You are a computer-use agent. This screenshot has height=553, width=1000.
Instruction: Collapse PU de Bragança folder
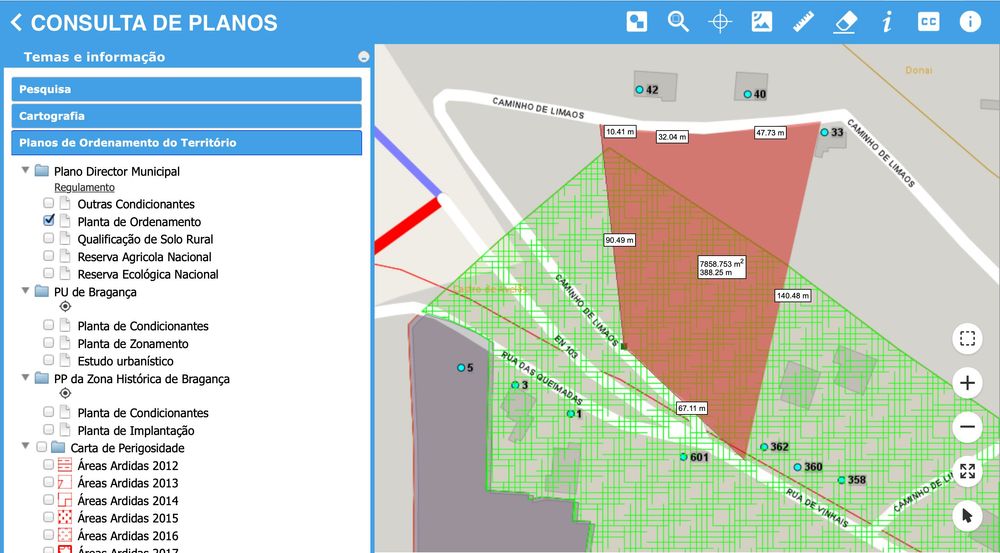[x=26, y=291]
